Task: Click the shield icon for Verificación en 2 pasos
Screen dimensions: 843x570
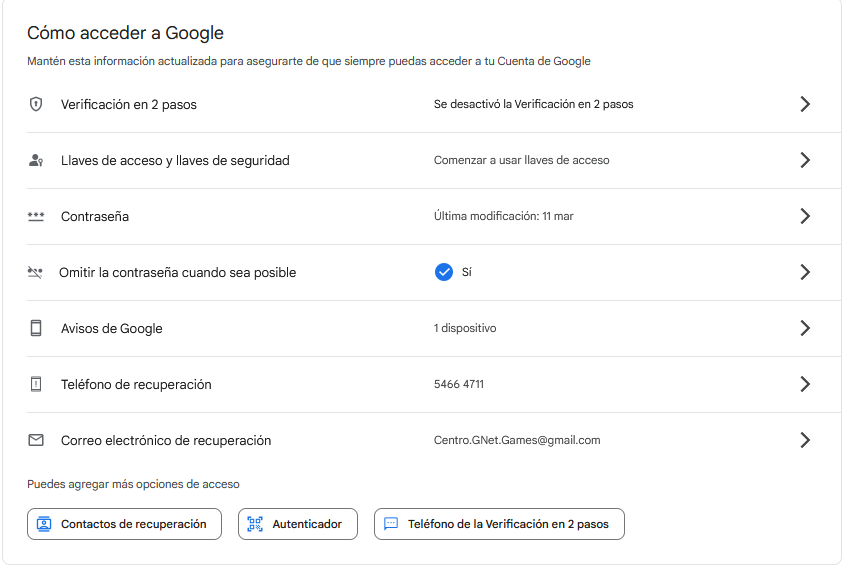Action: [36, 104]
